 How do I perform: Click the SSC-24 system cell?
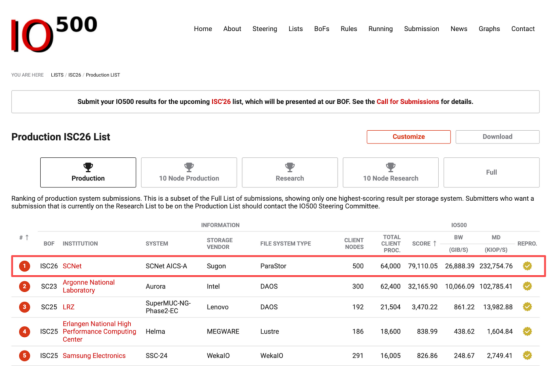pos(156,356)
